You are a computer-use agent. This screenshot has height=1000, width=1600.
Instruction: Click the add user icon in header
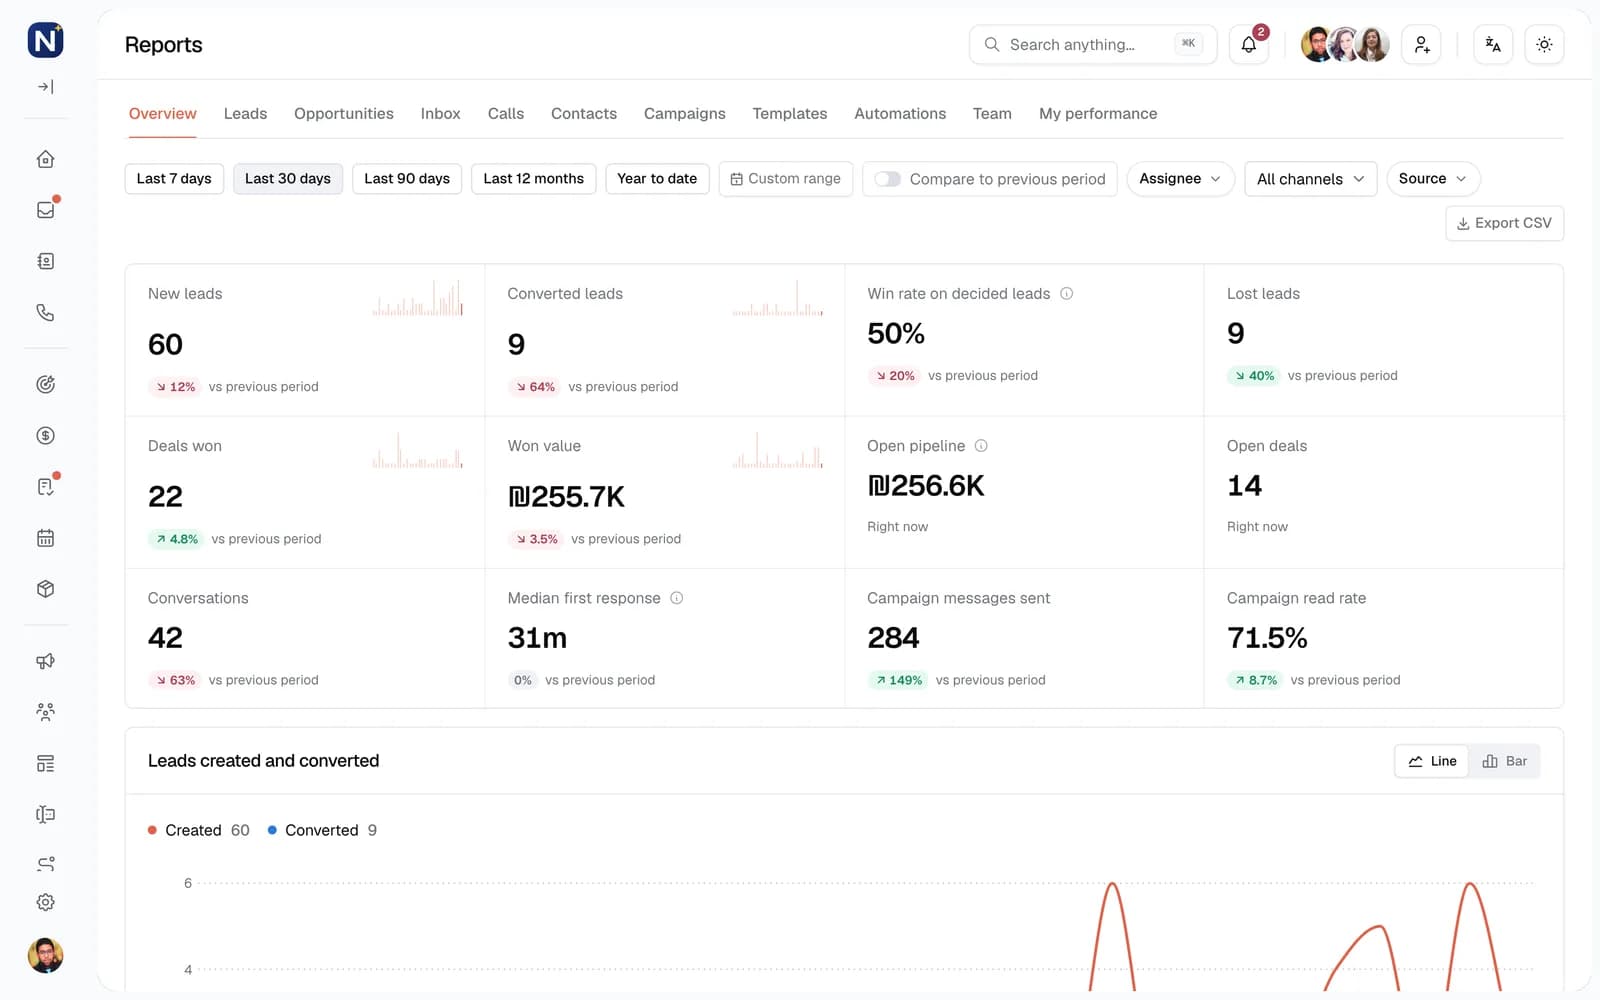1421,44
